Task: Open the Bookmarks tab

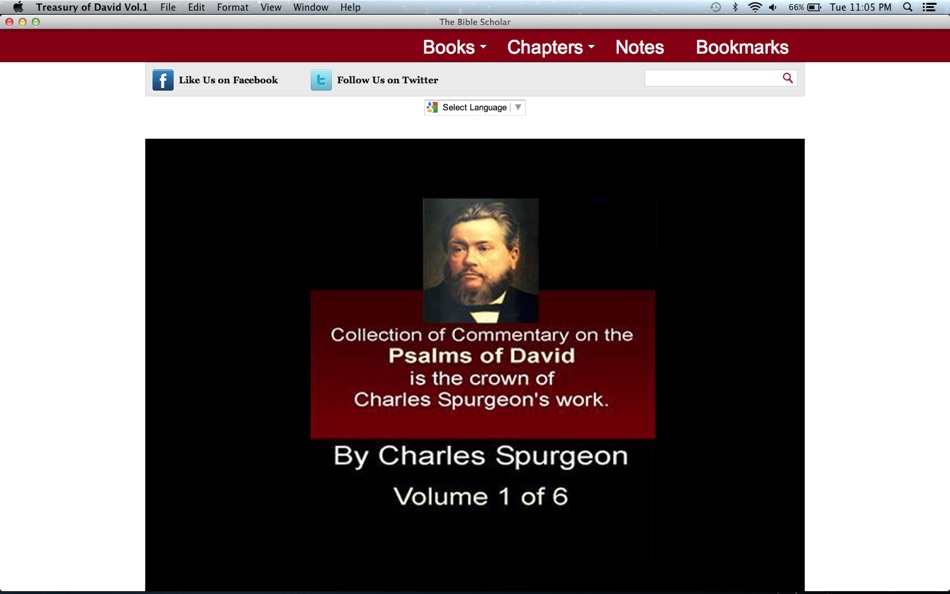Action: point(742,47)
